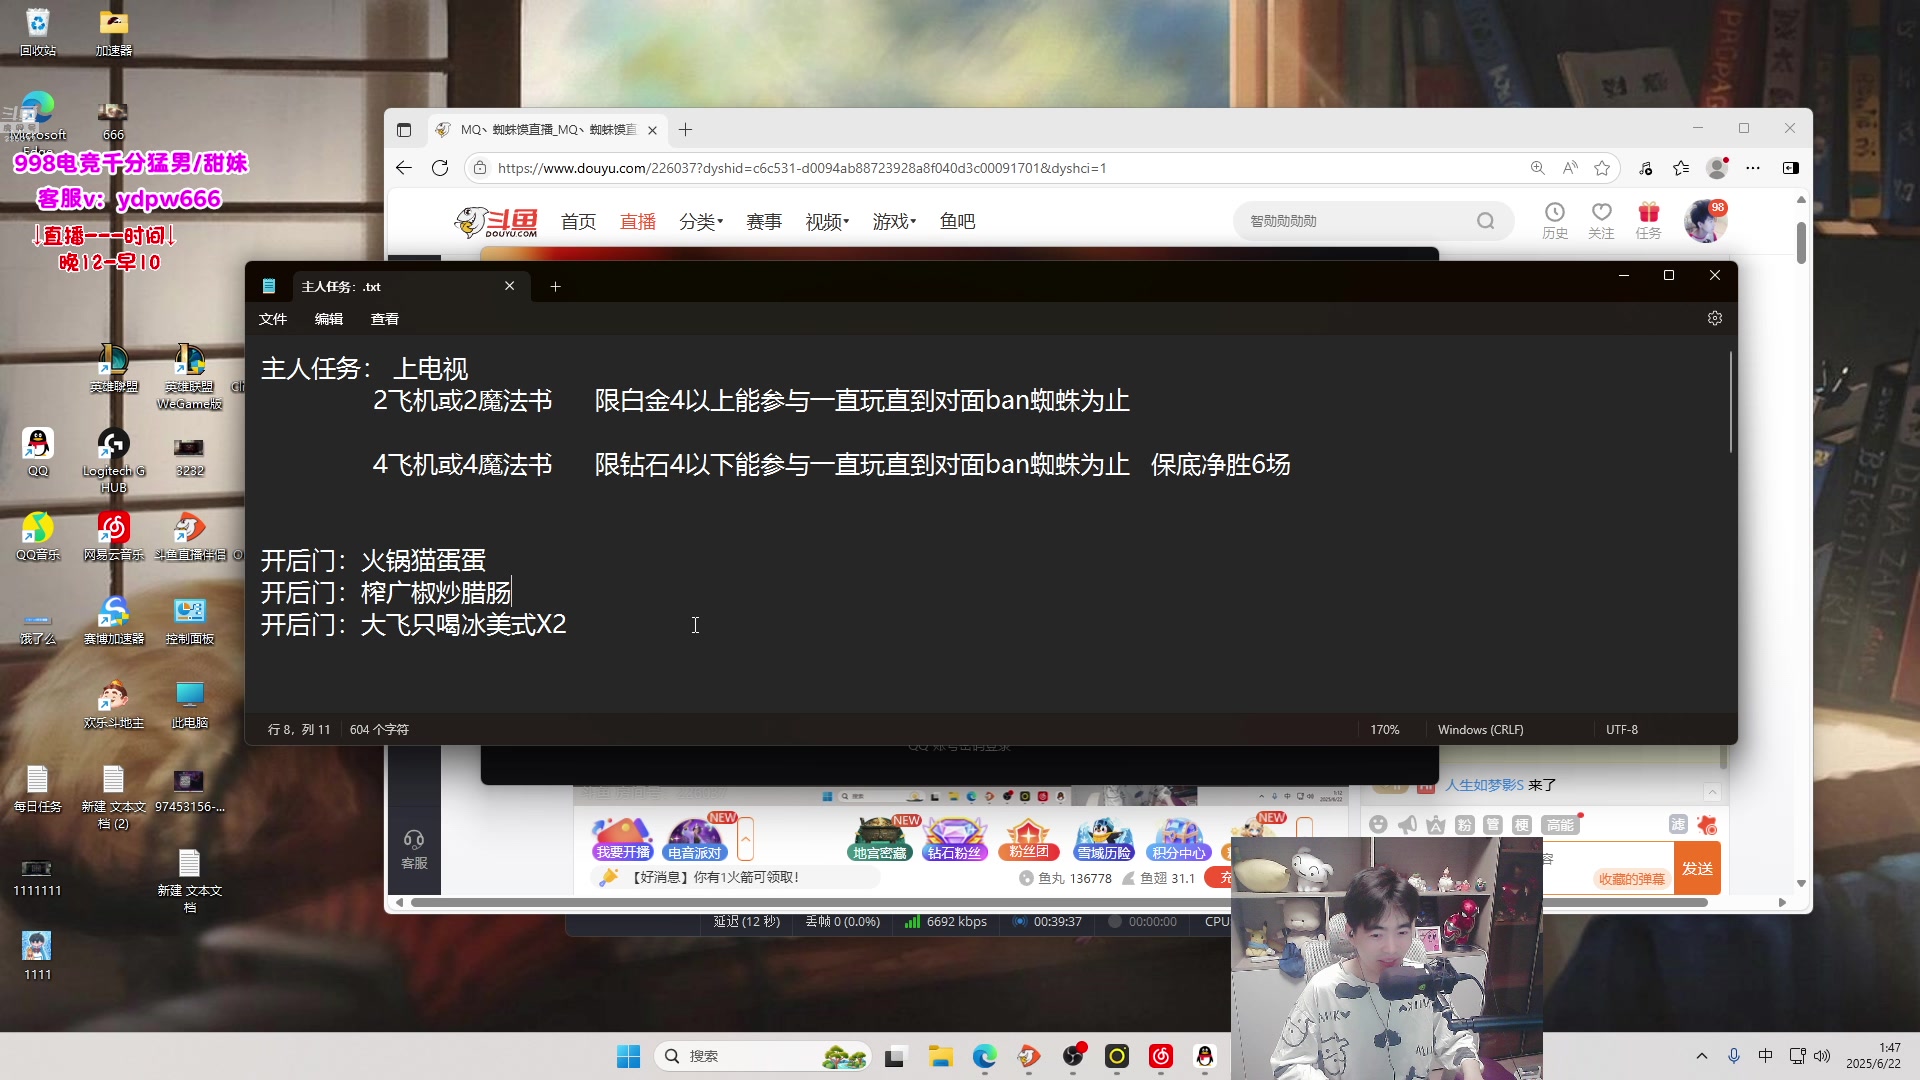Expand the 游戏 dropdown on Douyu

tap(894, 222)
